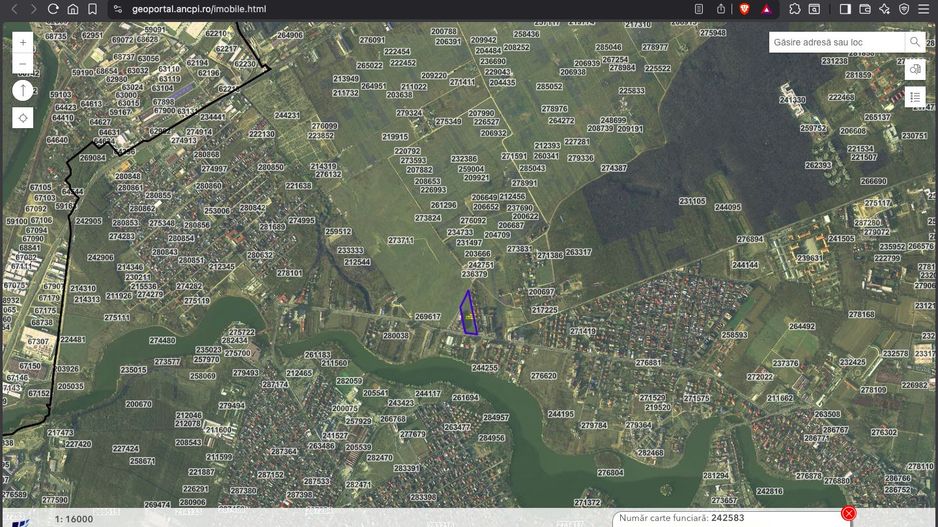Click the search magnifier icon

click(x=915, y=42)
